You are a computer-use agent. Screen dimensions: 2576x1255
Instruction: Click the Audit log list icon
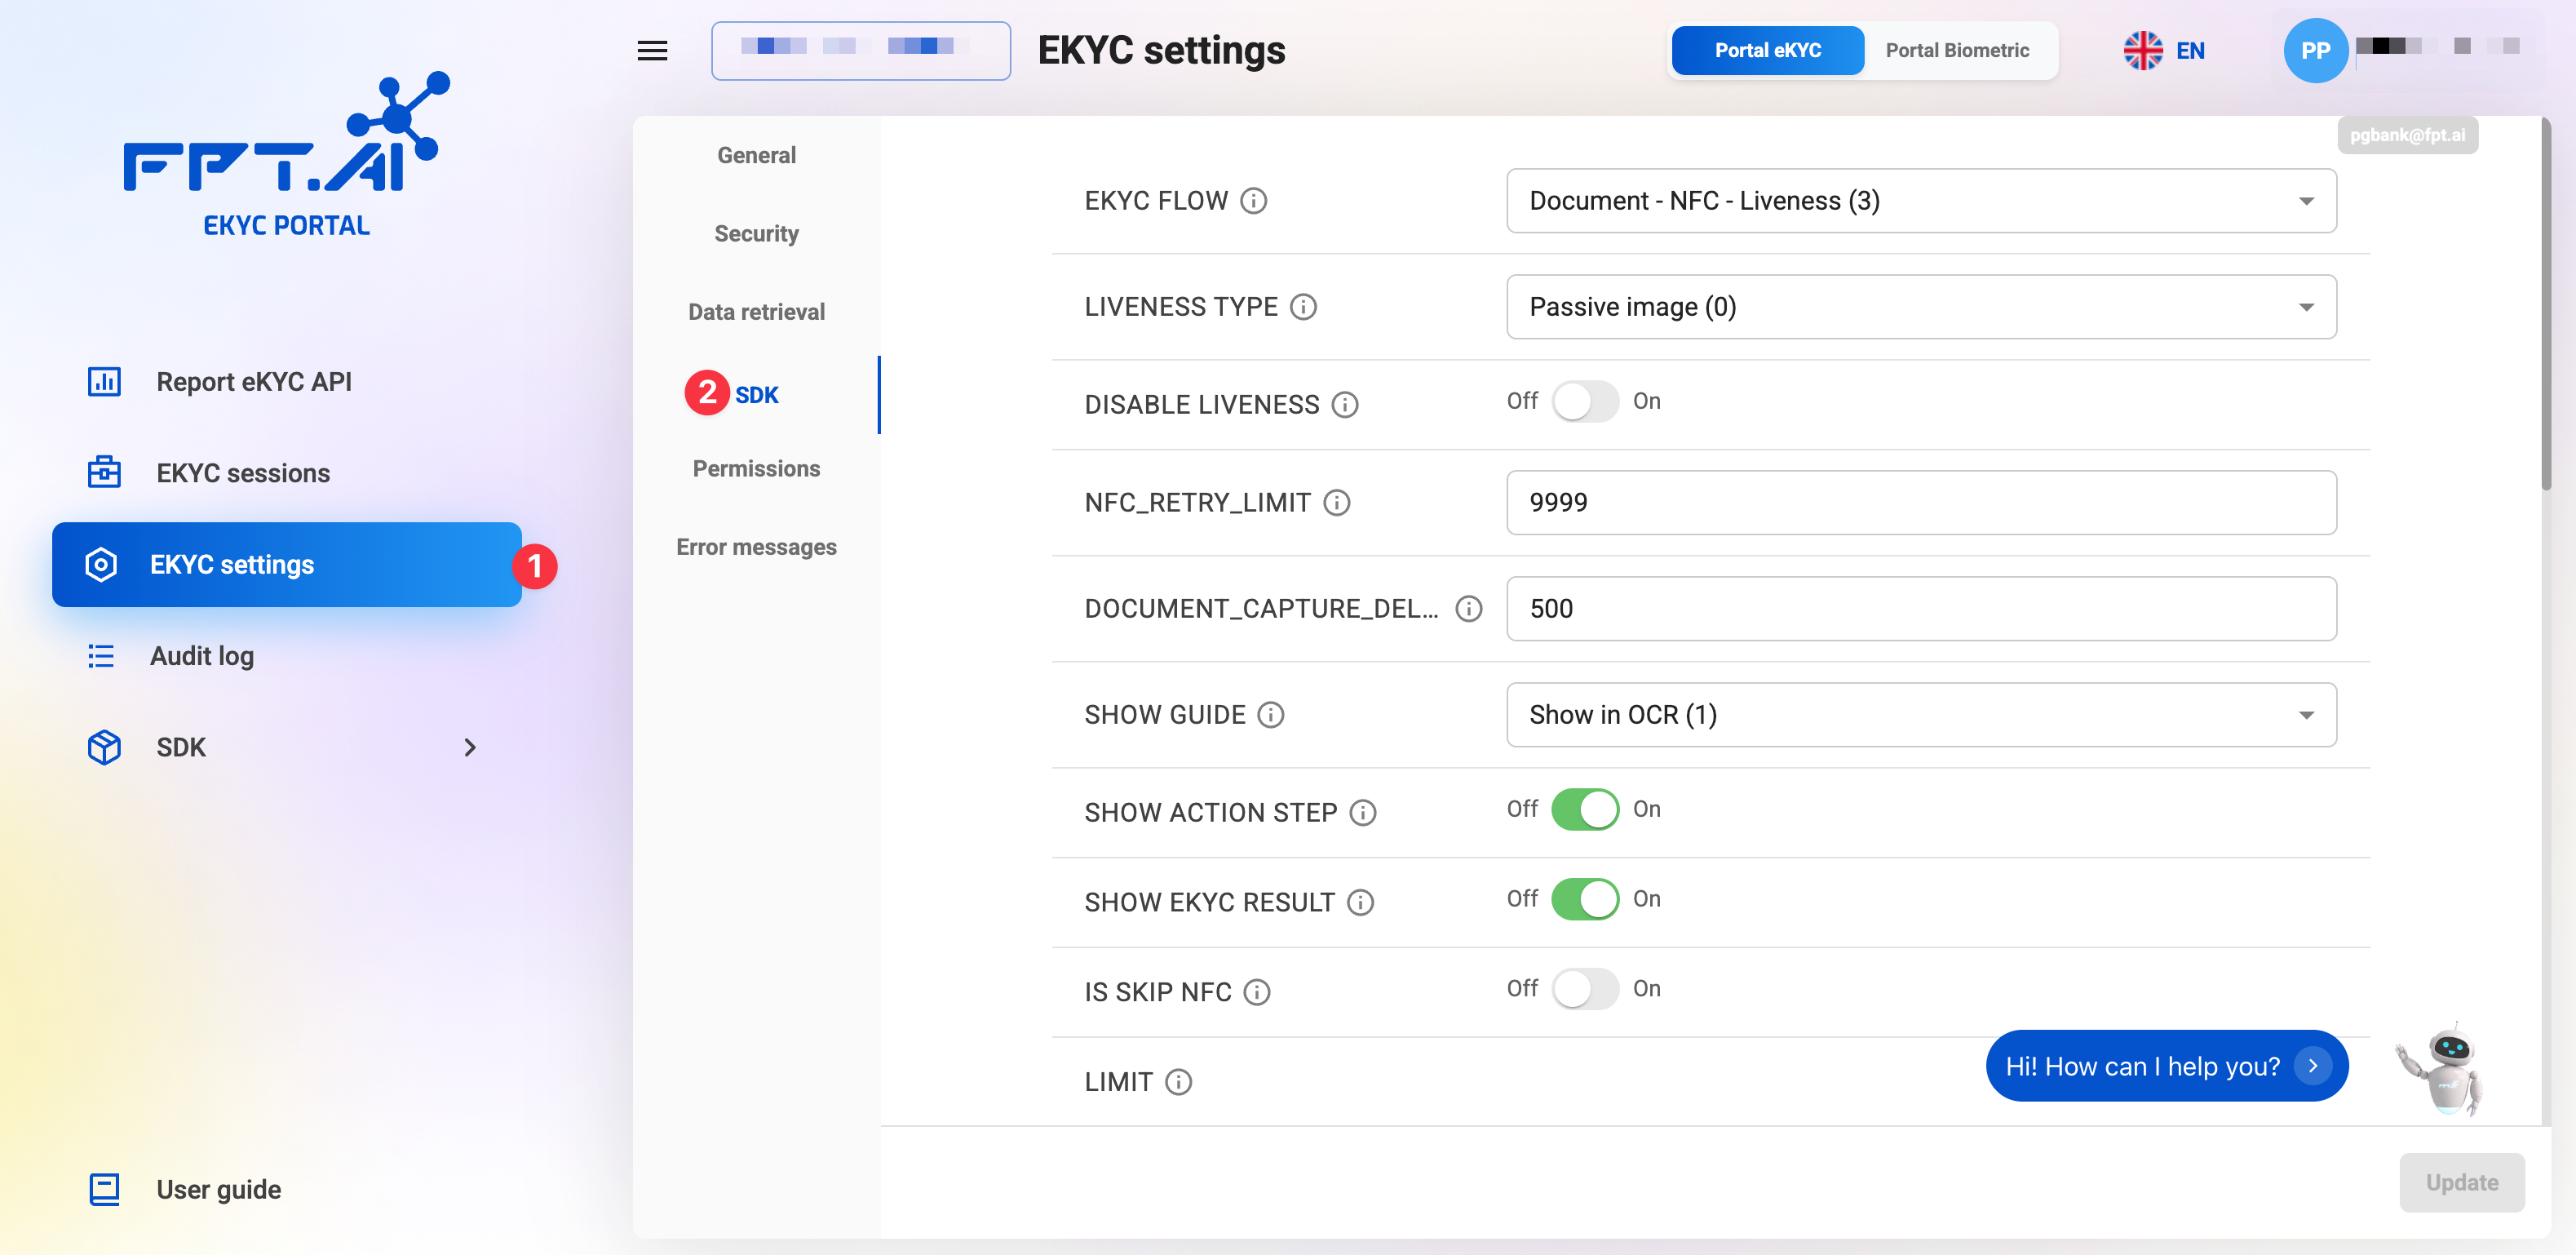tap(101, 656)
